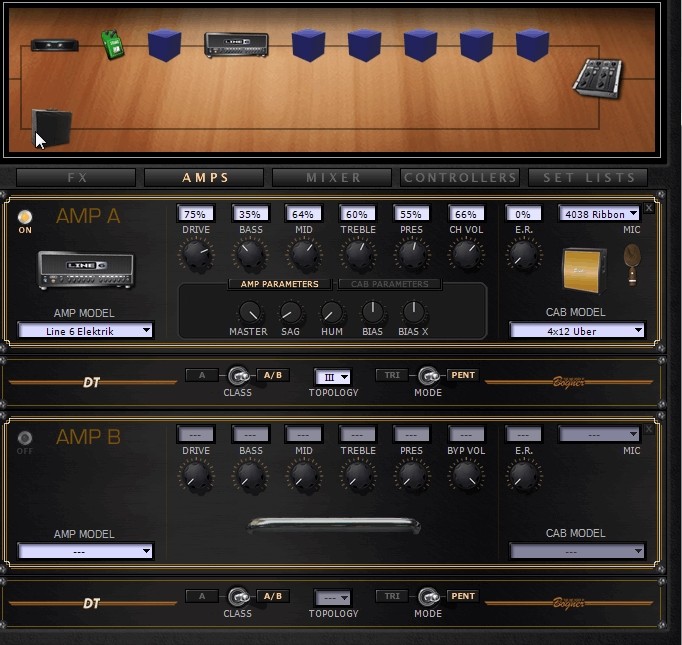
Task: Open the first DT Topology III dropdown
Action: [333, 377]
